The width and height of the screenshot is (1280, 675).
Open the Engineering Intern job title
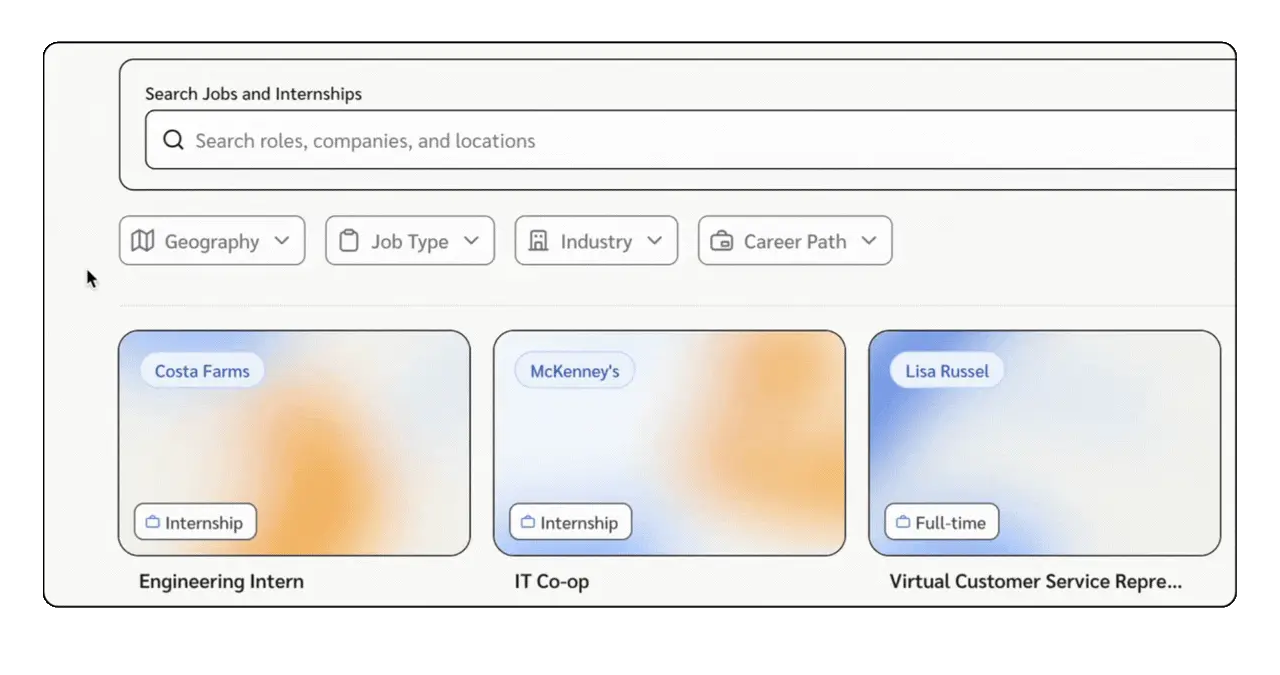click(x=221, y=581)
